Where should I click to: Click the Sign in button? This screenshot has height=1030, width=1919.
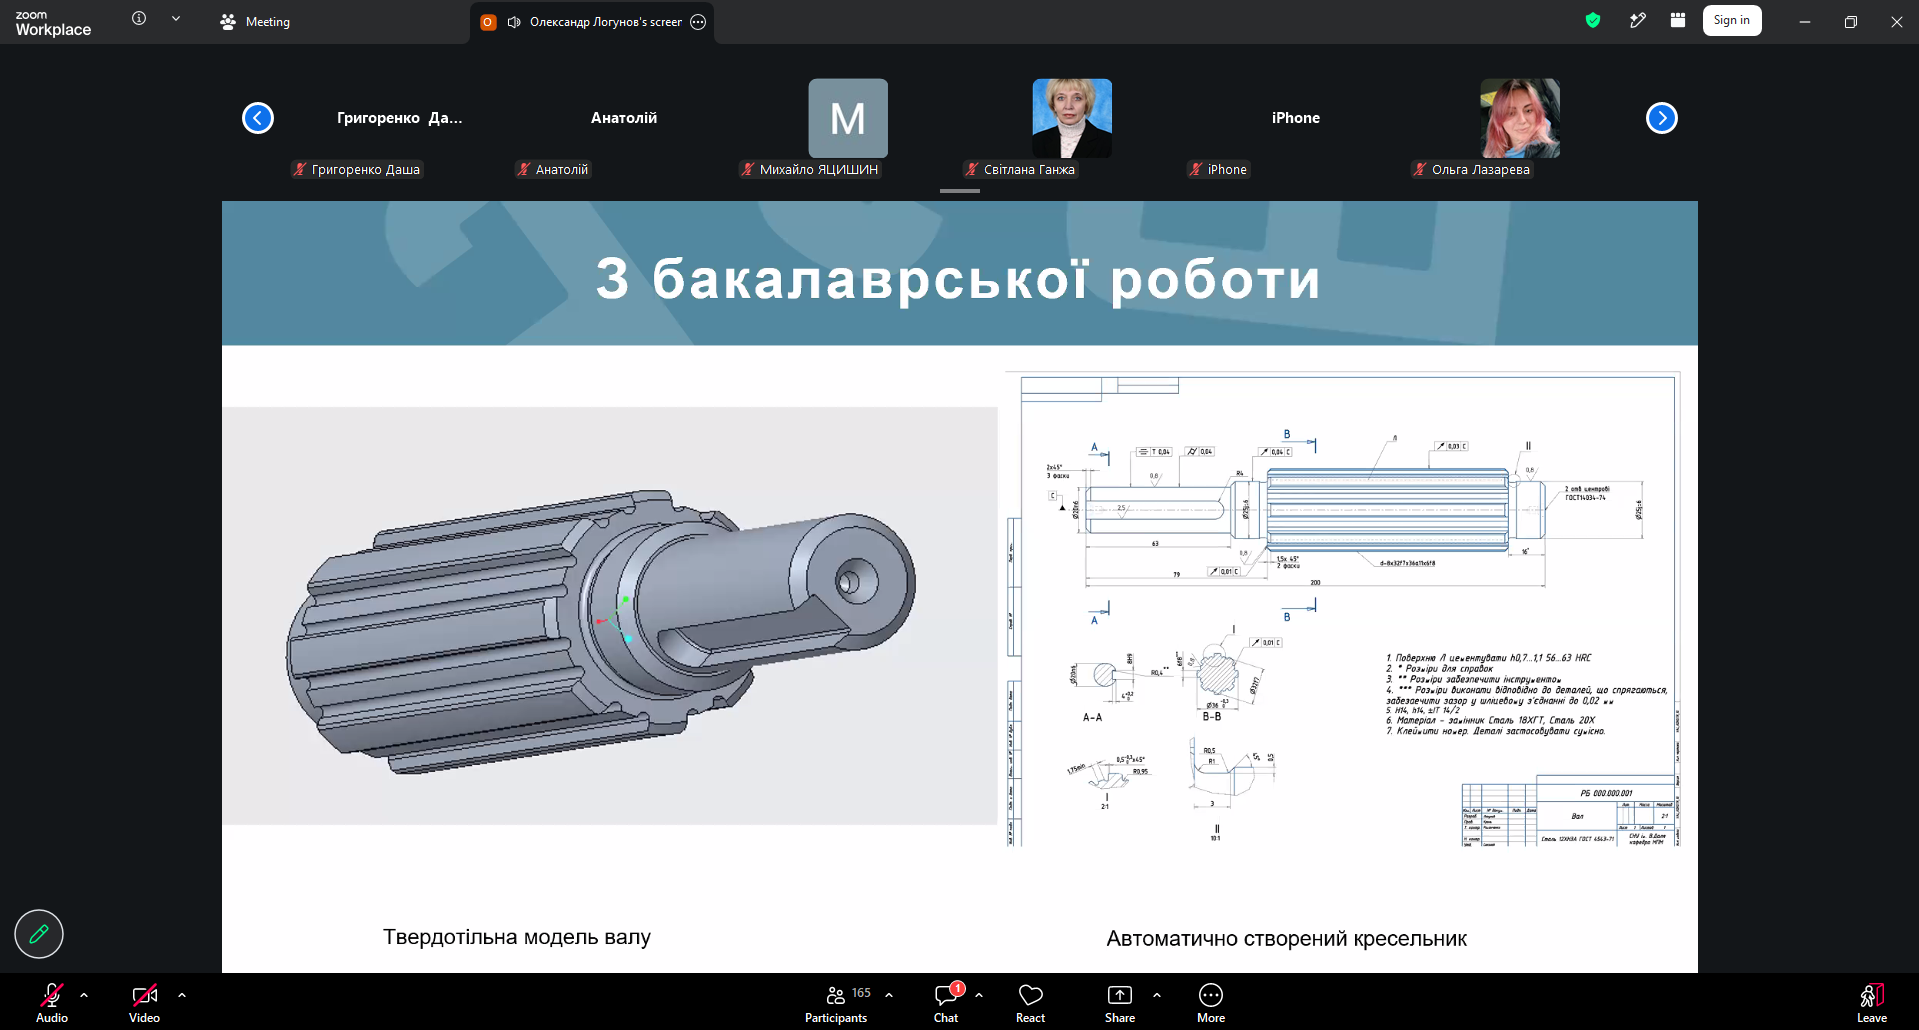tap(1732, 20)
